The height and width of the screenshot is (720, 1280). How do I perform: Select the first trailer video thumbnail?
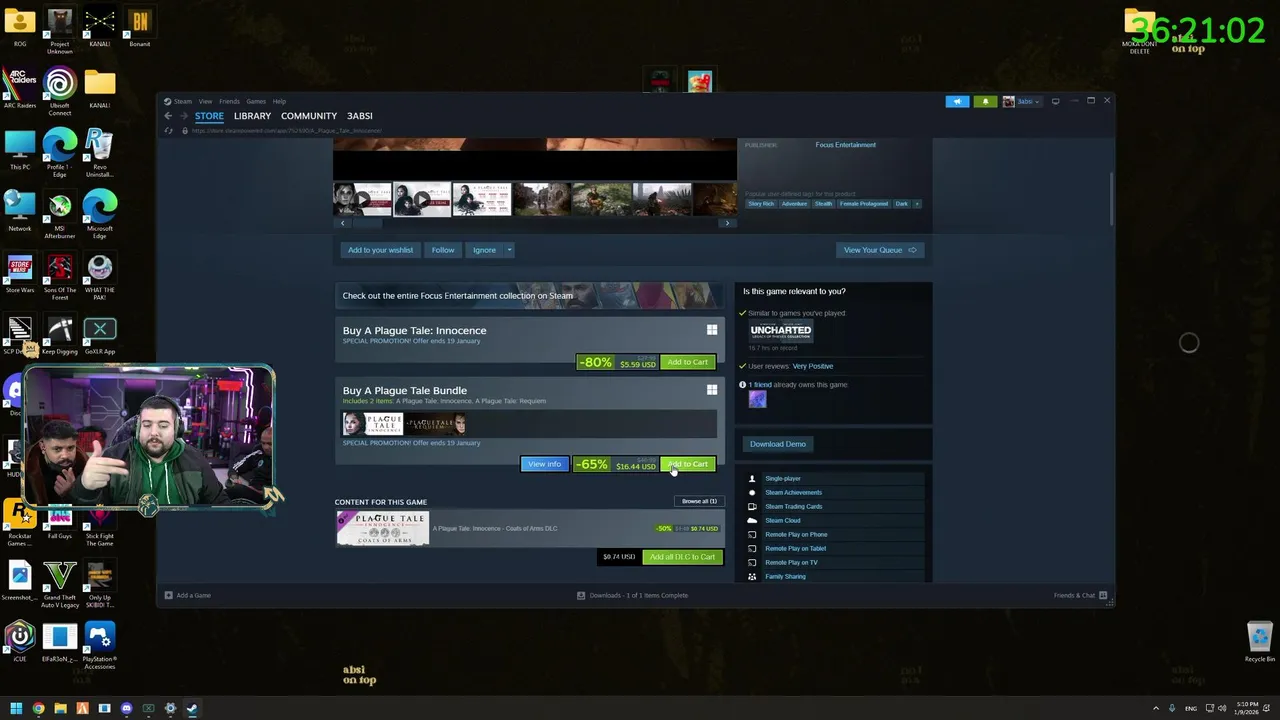pyautogui.click(x=362, y=199)
